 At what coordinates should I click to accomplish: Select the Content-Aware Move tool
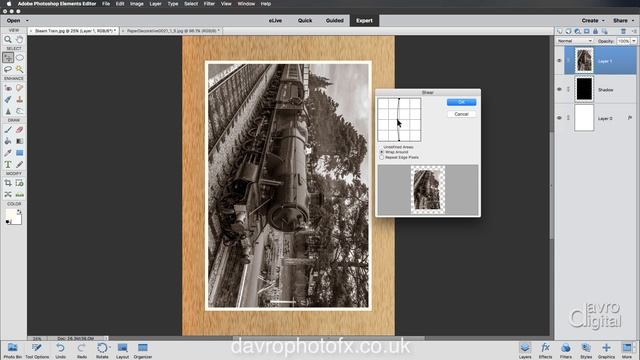pos(8,195)
